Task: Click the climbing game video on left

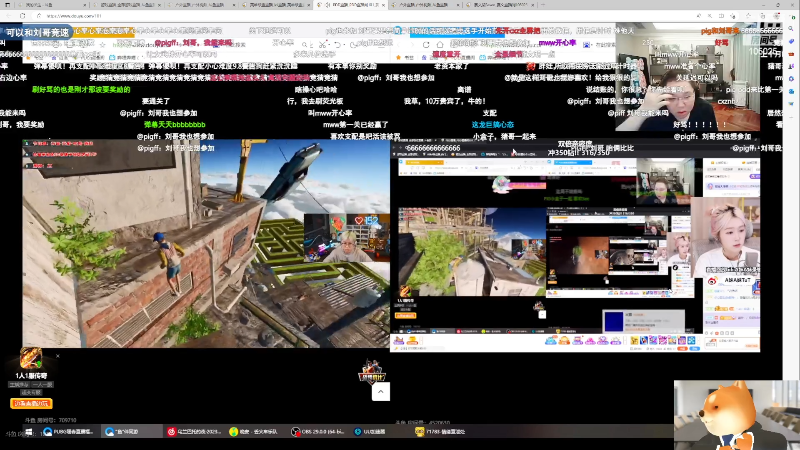Action: [206, 243]
